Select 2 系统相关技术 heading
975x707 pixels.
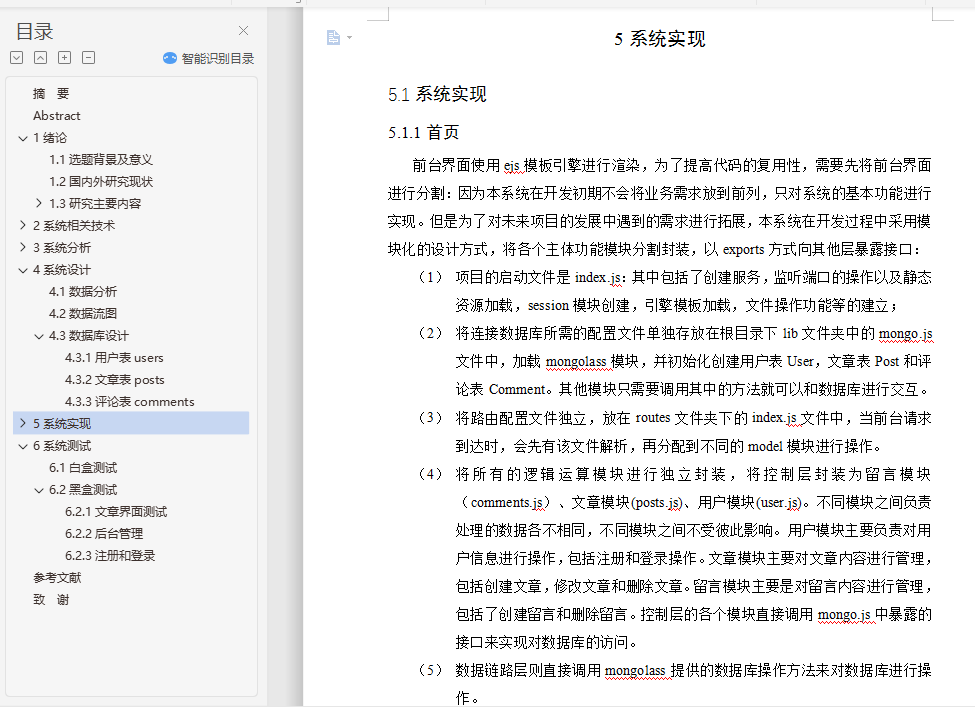coord(74,225)
